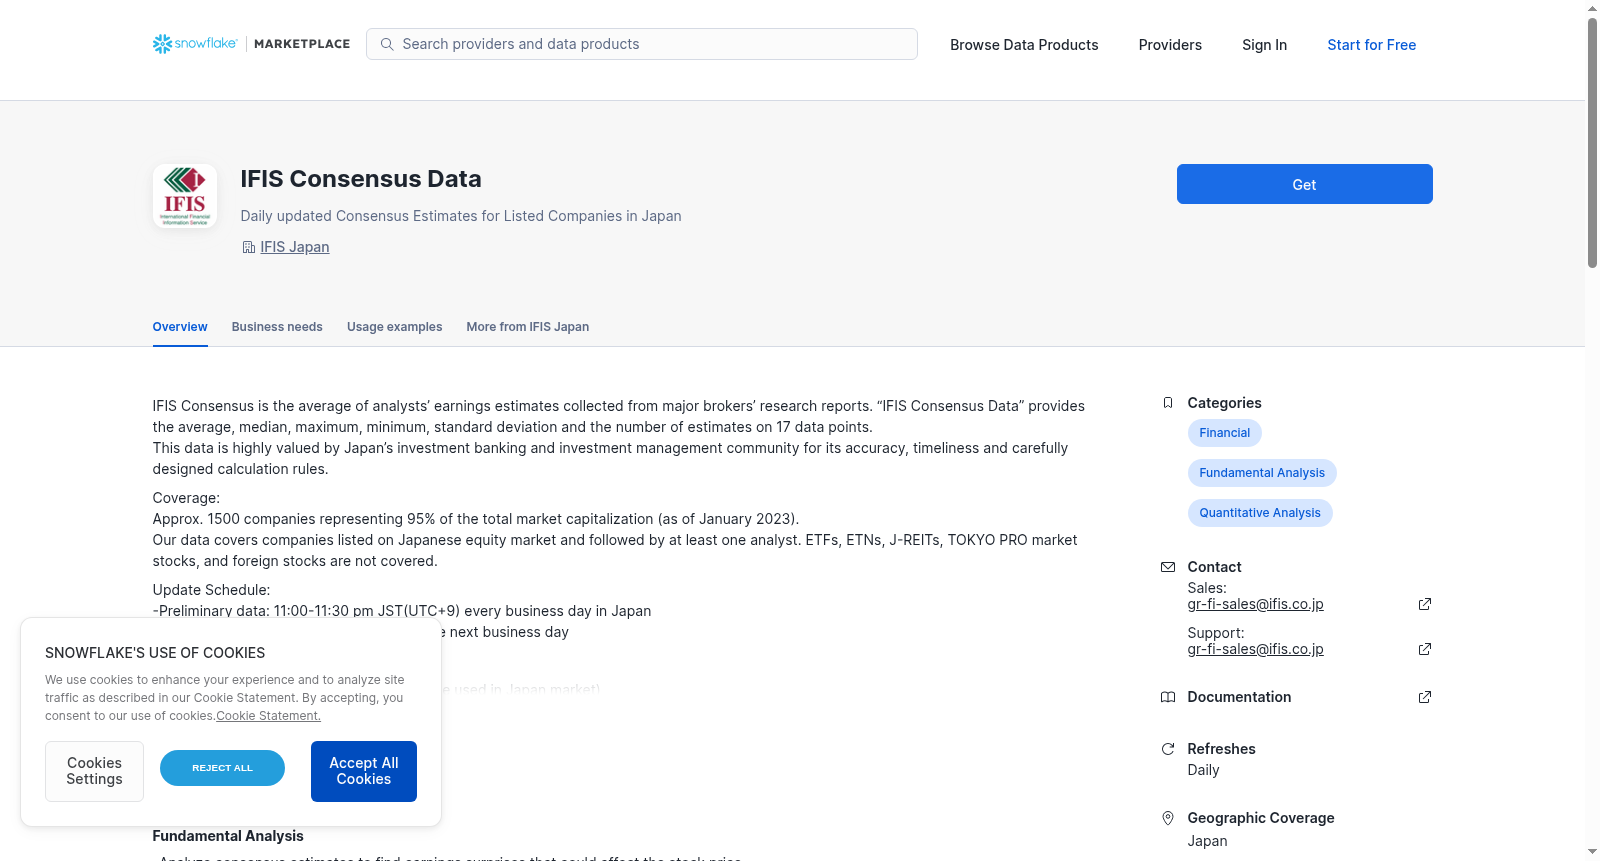Switch to the Business needs tab
Image resolution: width=1600 pixels, height=861 pixels.
[277, 327]
